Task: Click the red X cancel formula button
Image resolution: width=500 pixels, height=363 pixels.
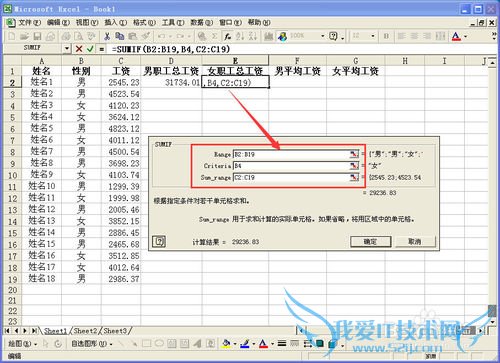Action: 79,49
